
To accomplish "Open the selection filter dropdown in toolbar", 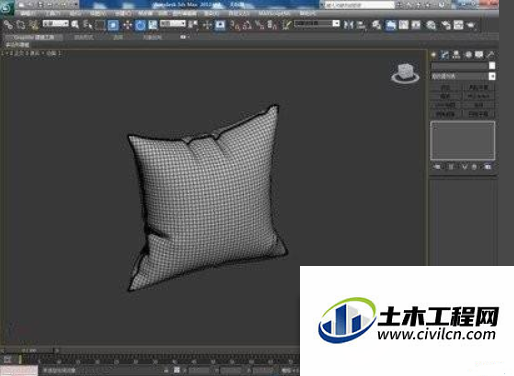I will (x=55, y=23).
